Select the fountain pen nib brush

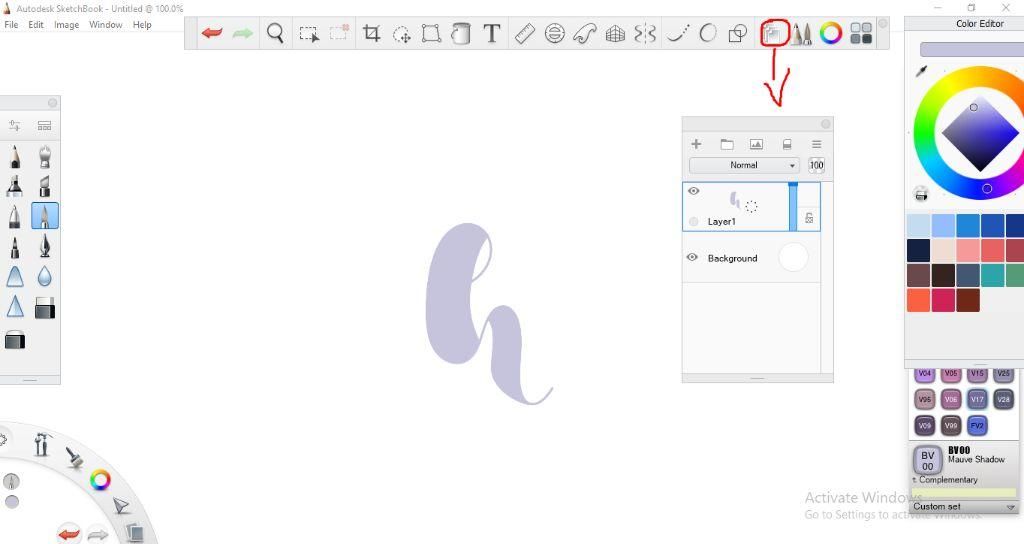click(x=44, y=246)
